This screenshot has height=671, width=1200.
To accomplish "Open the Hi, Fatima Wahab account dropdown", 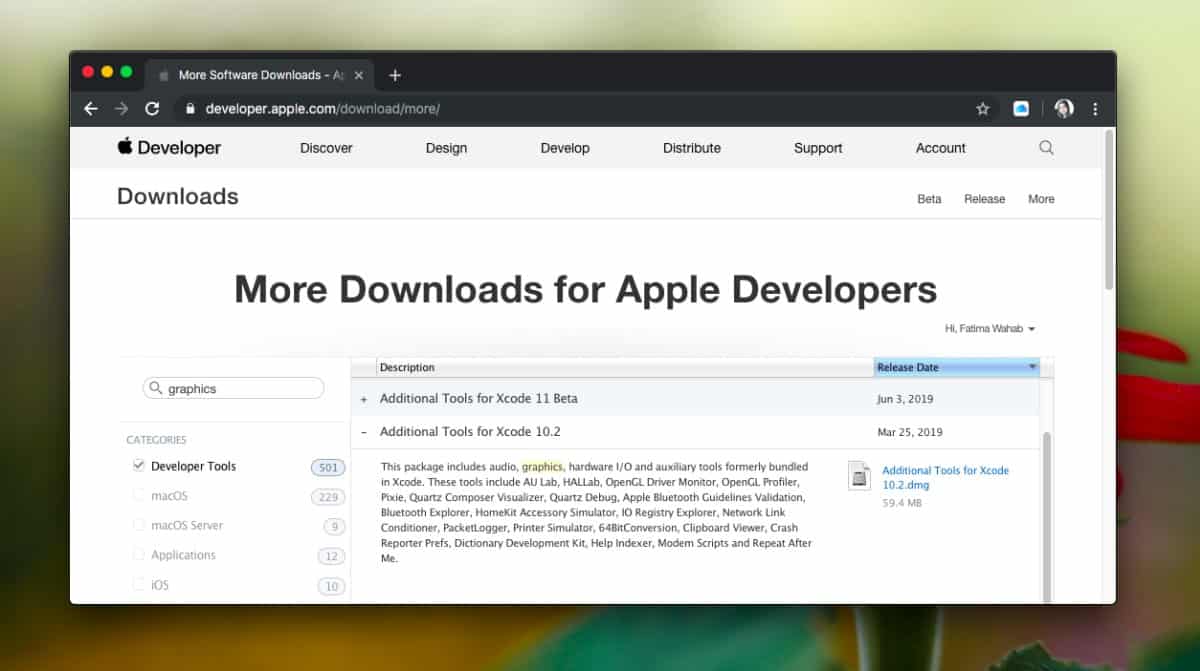I will 989,328.
